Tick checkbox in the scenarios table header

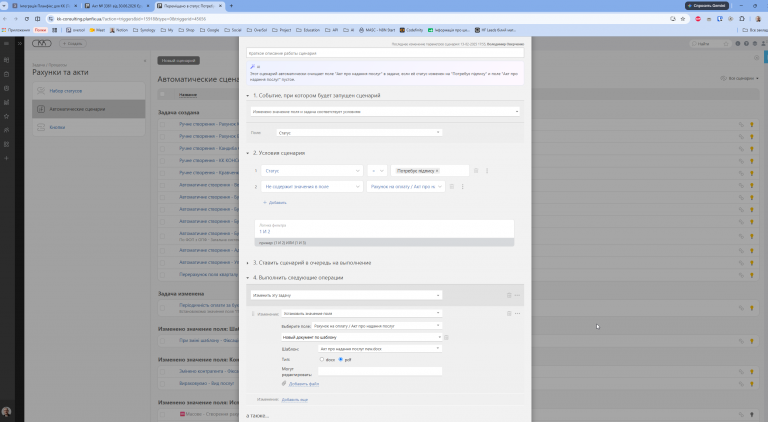(x=162, y=94)
